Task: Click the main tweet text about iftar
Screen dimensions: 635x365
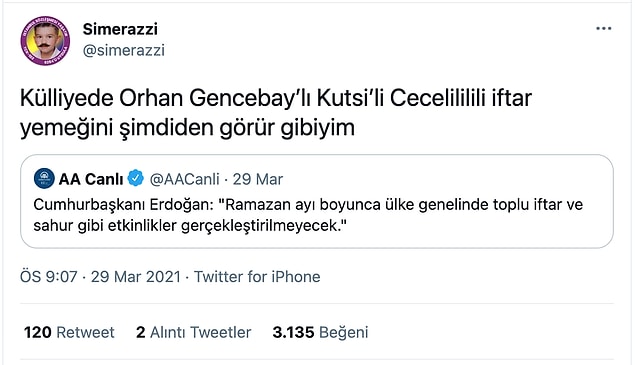Action: click(x=276, y=113)
